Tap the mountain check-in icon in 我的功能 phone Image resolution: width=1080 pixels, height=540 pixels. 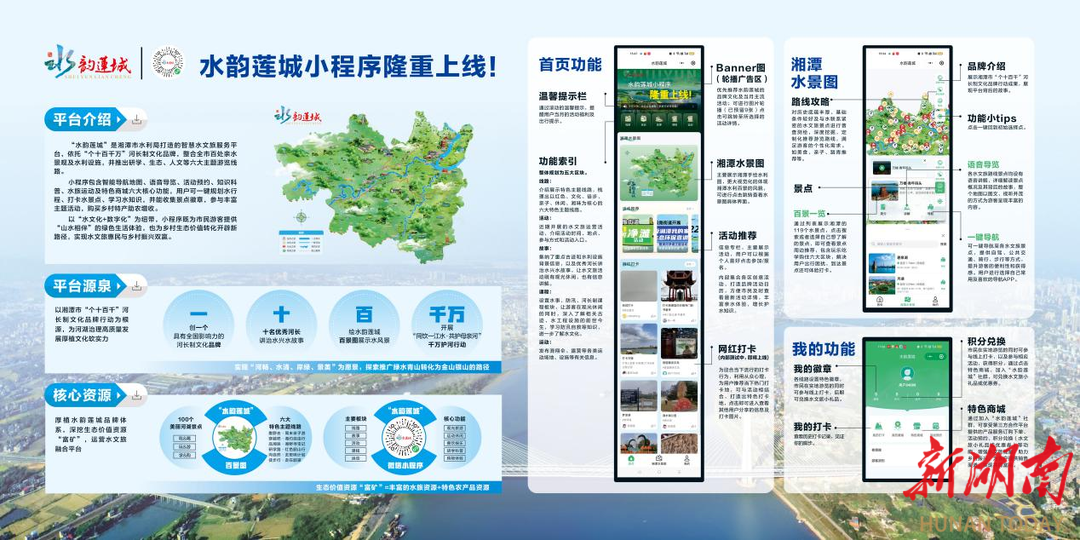click(x=878, y=426)
